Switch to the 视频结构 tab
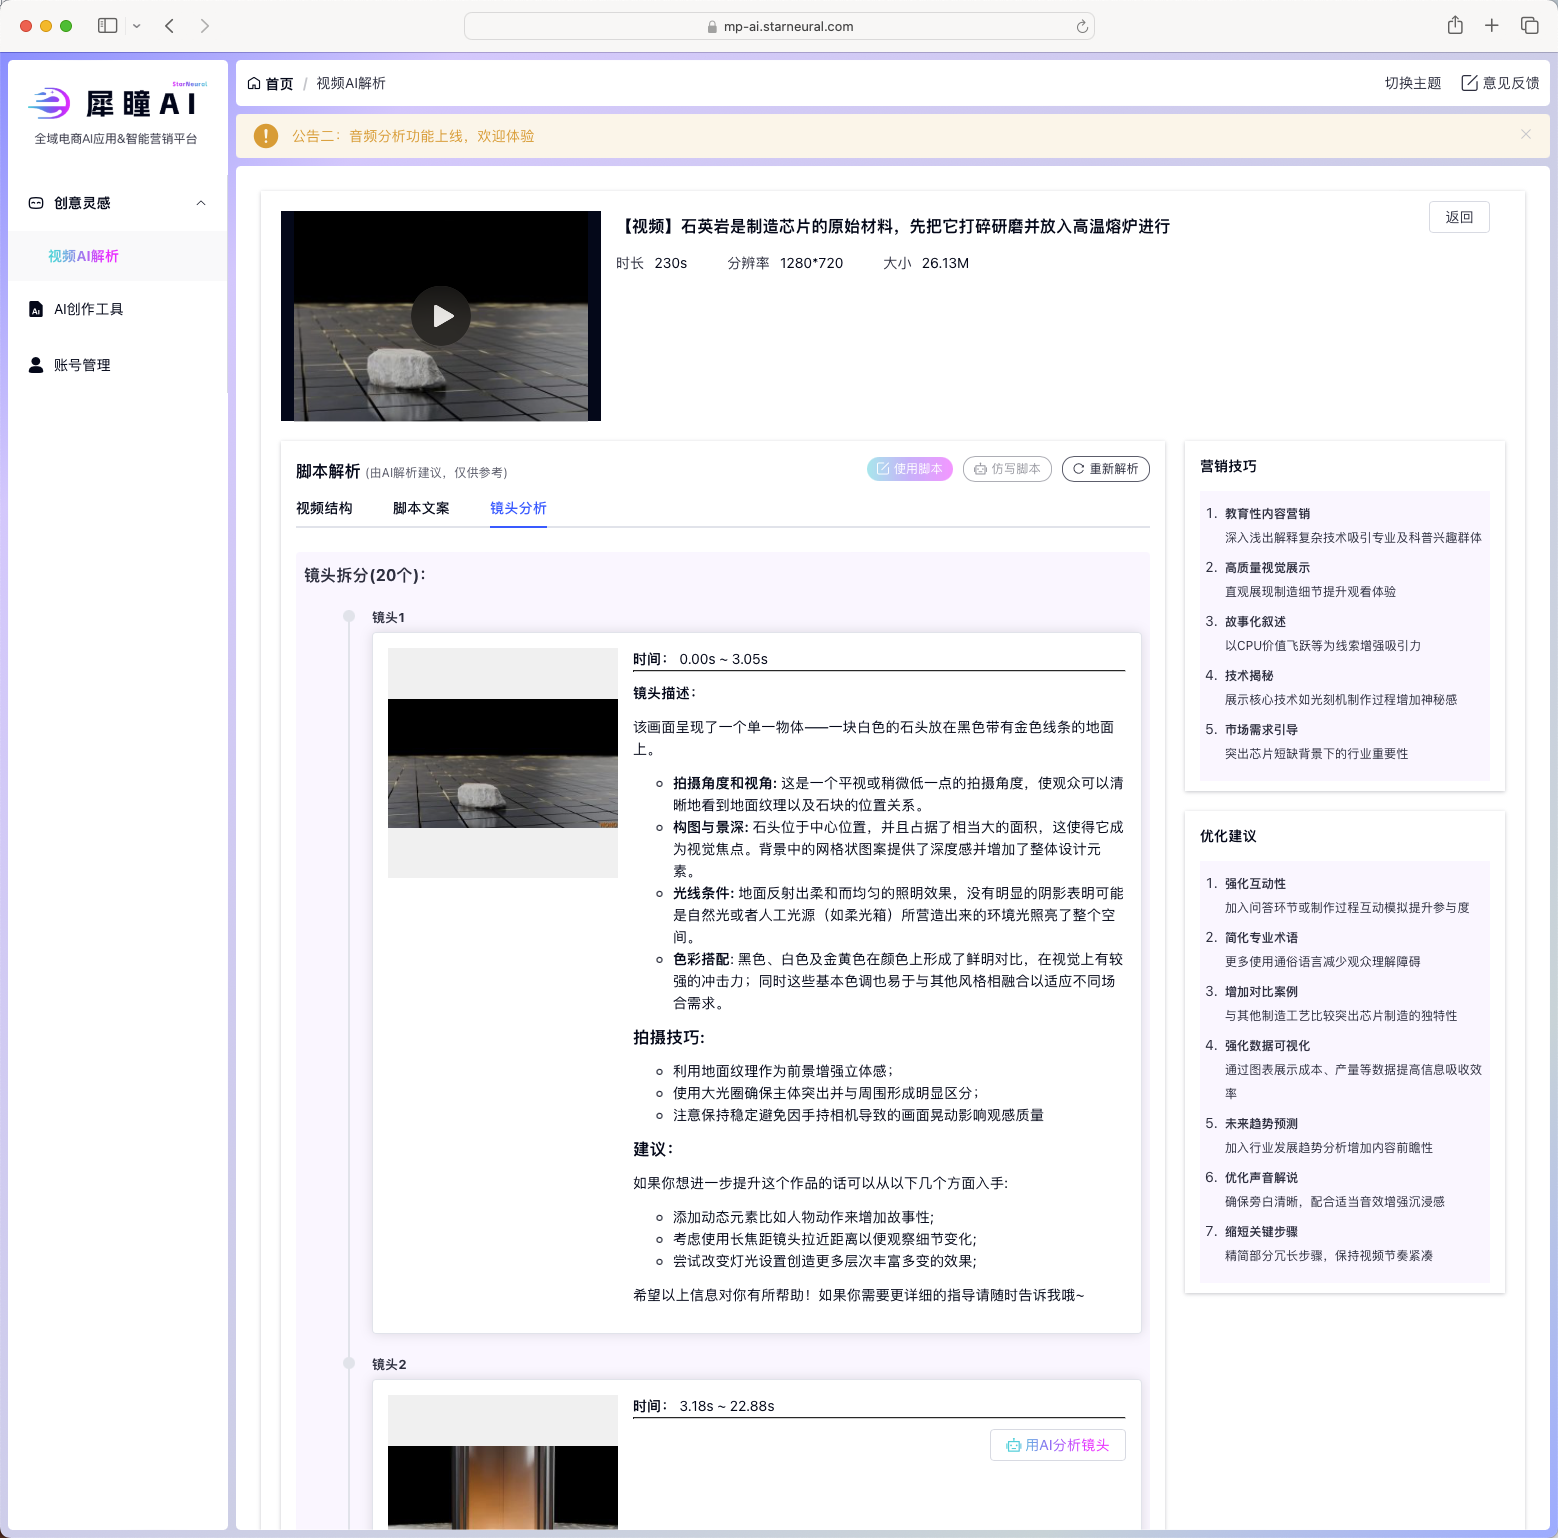 324,508
